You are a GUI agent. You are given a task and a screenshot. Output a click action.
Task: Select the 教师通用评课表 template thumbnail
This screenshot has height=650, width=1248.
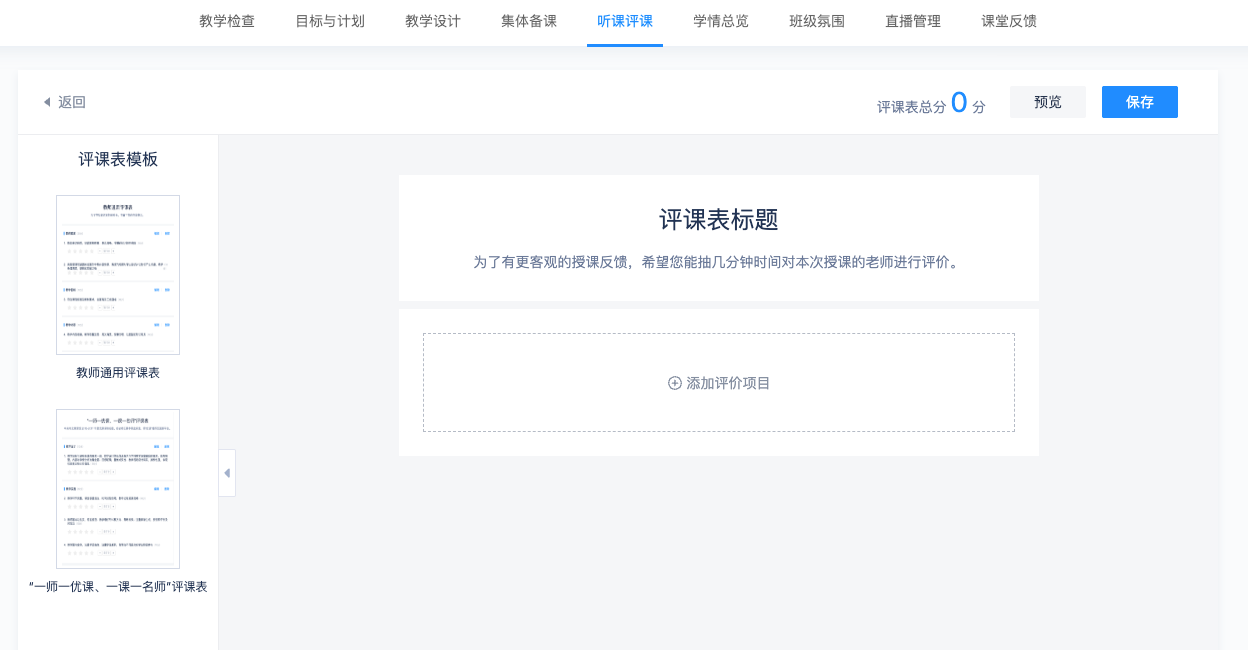tap(118, 275)
